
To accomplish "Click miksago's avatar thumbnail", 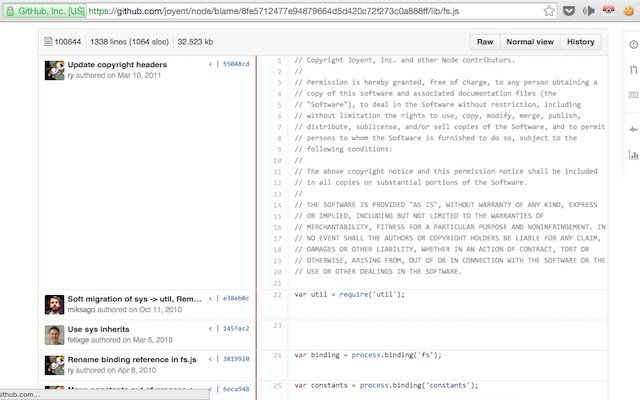I will tap(54, 304).
